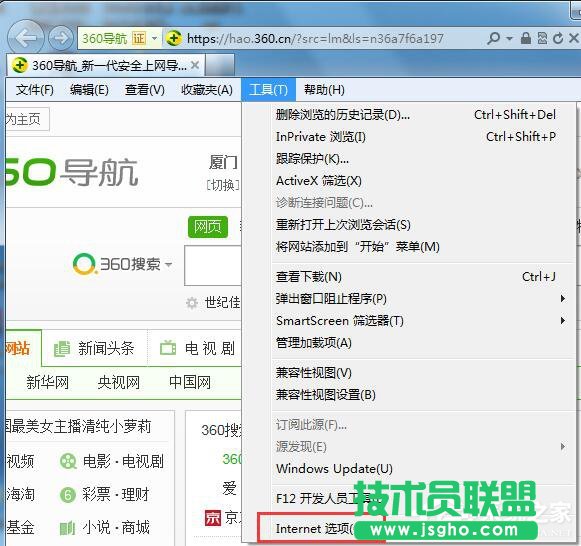Click the 厦门 city link

click(x=223, y=162)
